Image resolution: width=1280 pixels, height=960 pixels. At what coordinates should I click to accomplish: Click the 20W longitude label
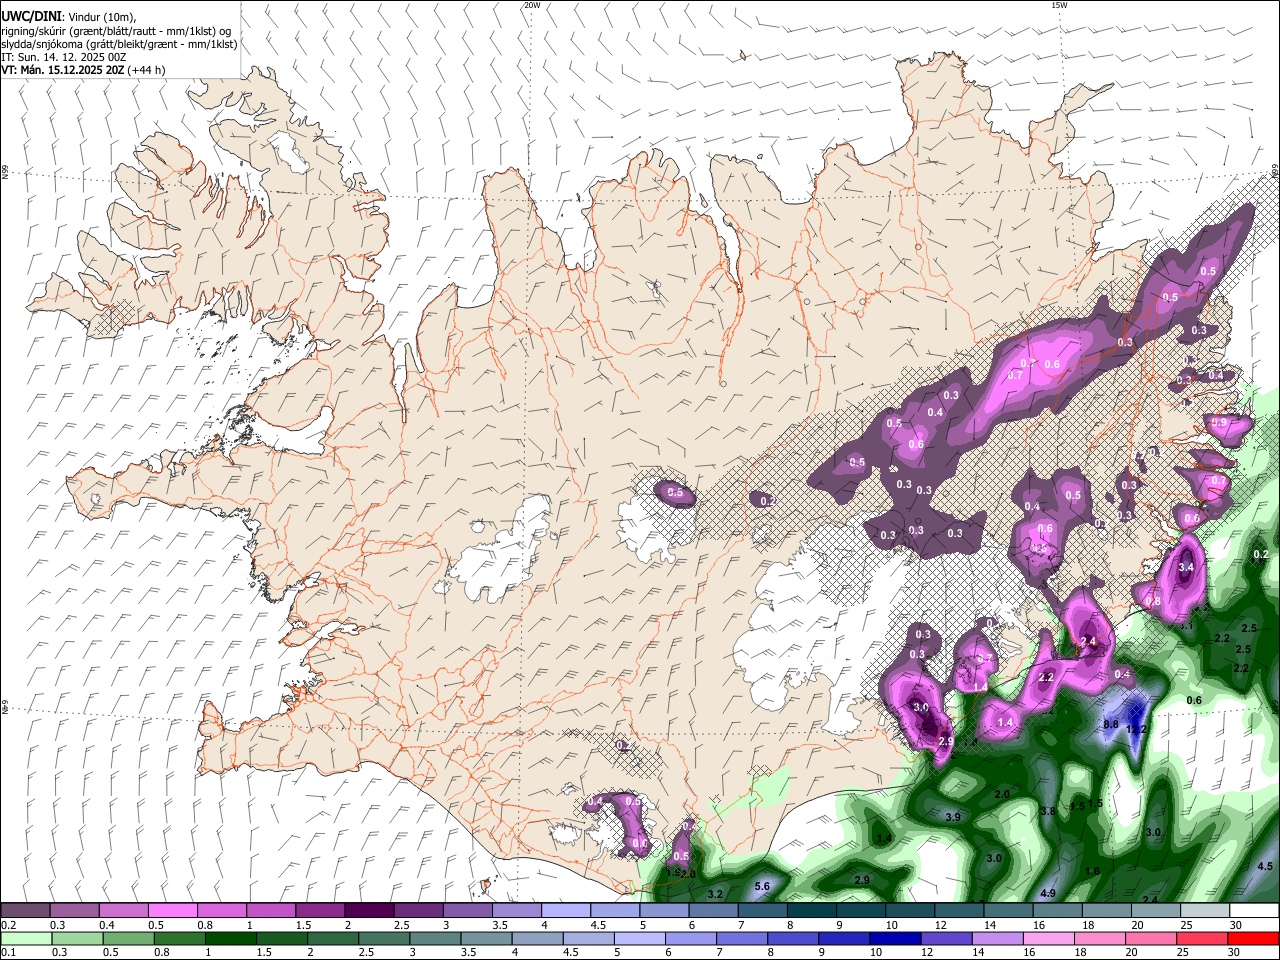pyautogui.click(x=532, y=5)
